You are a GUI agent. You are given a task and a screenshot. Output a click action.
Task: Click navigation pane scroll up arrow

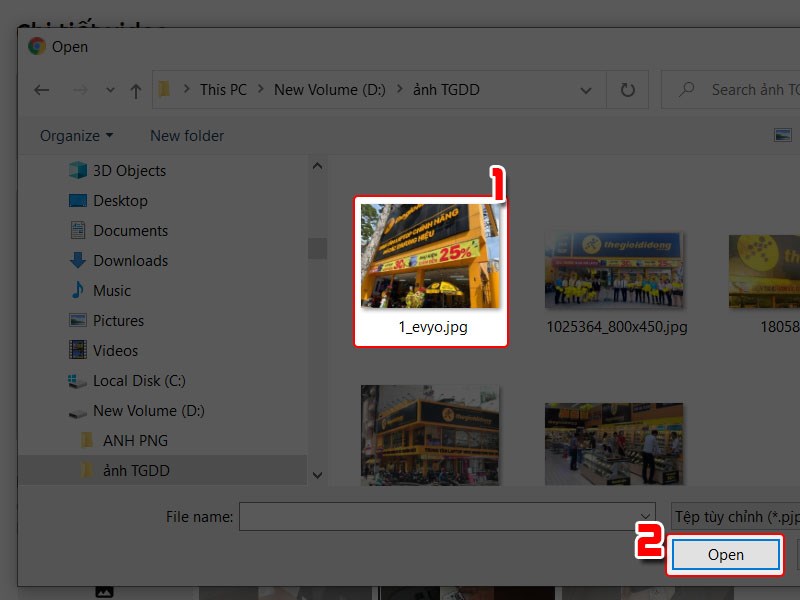click(317, 166)
